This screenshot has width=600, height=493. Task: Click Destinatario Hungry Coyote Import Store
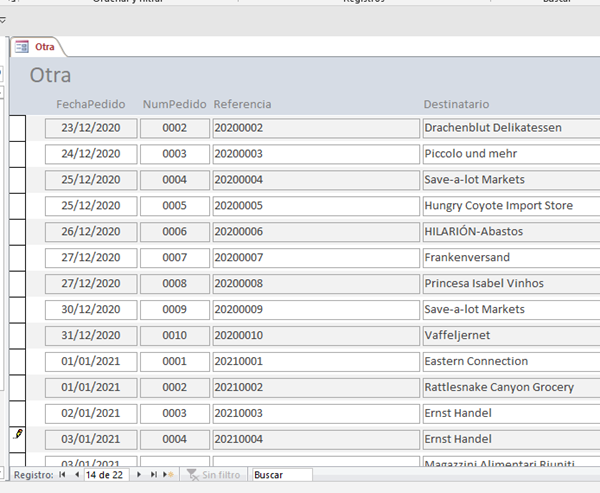tap(511, 206)
